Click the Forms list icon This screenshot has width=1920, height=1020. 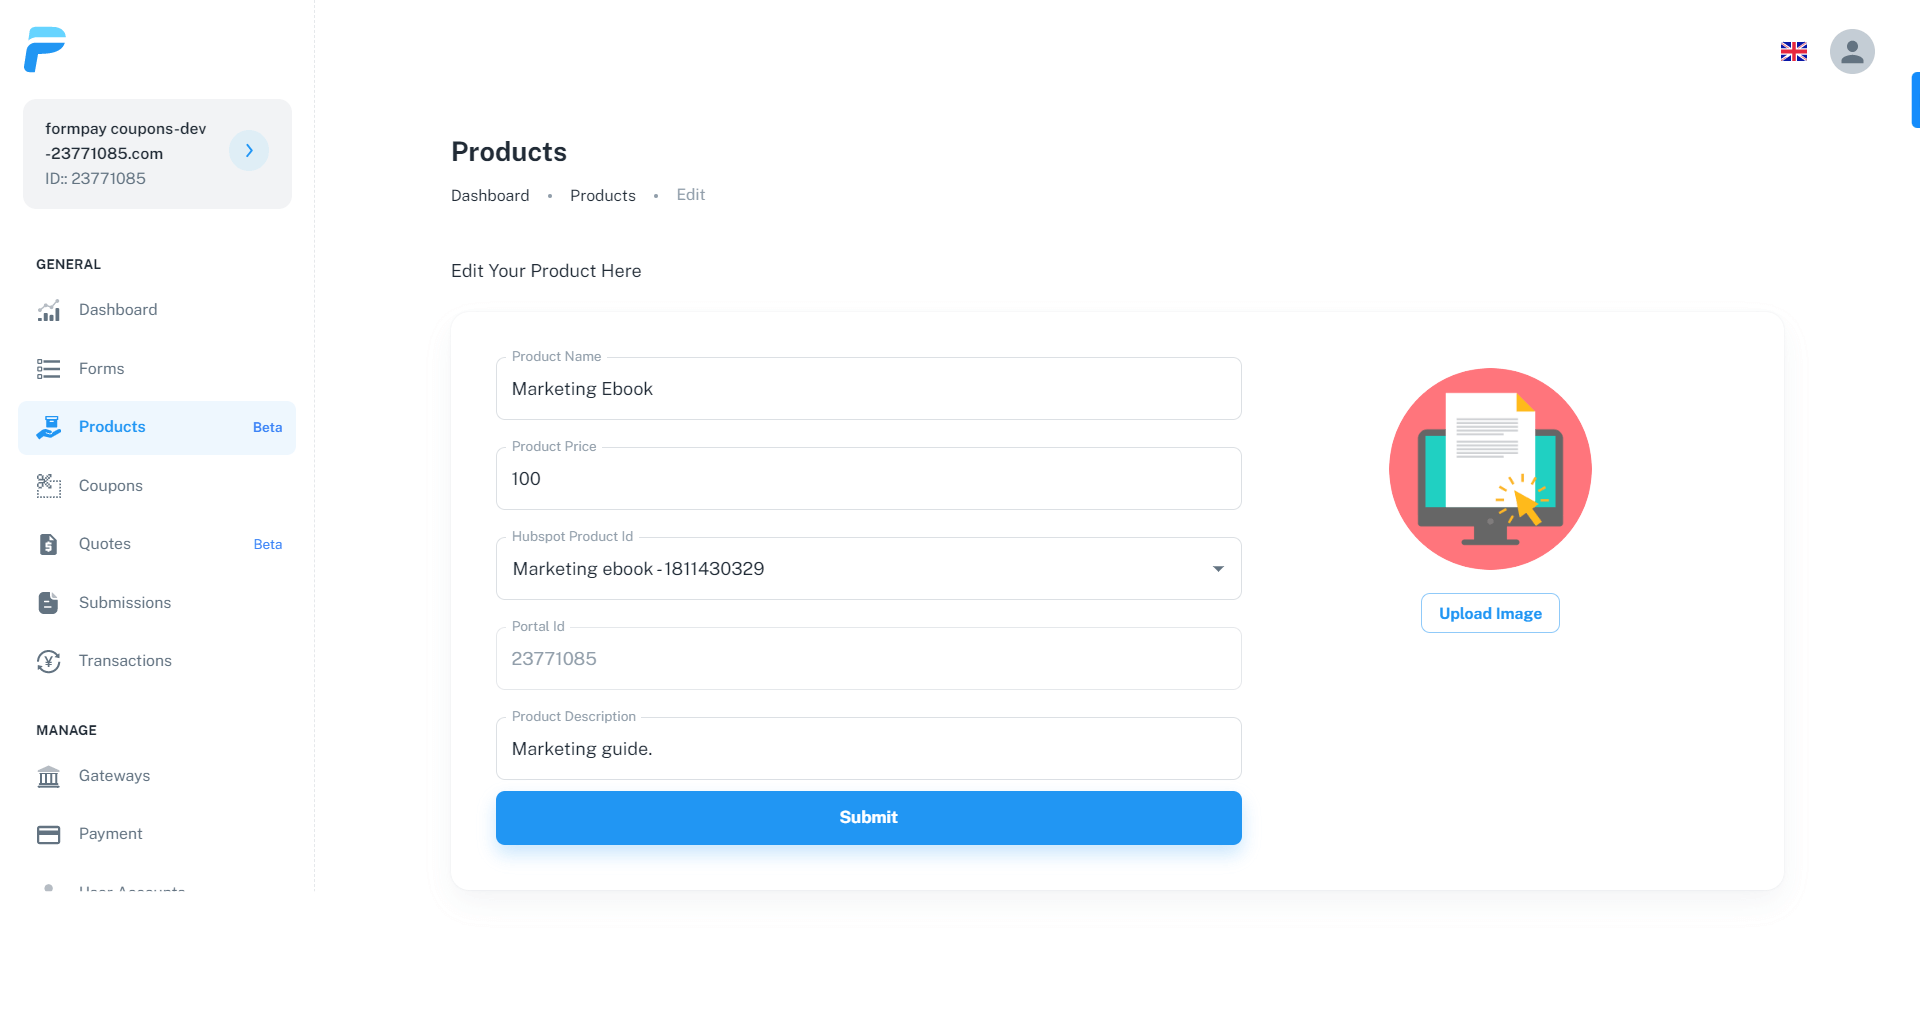(x=49, y=369)
